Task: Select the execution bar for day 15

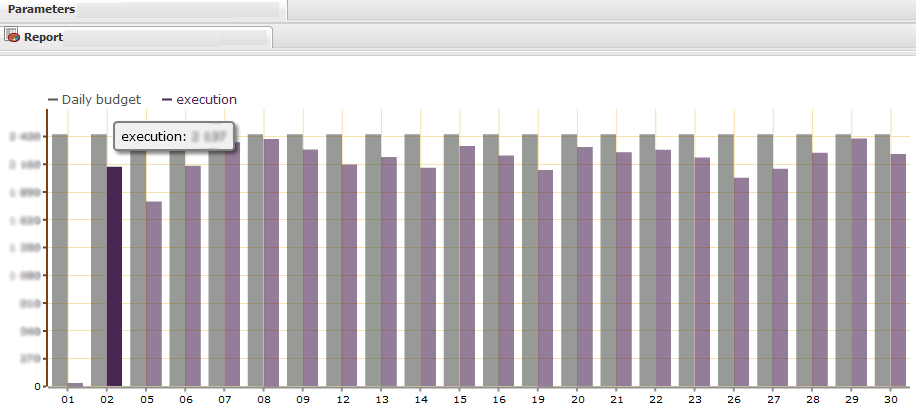Action: point(467,266)
